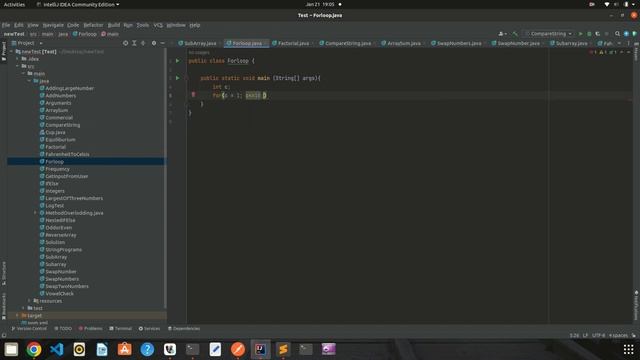Select StringPrograms class in tree
The width and height of the screenshot is (640, 360).
coord(63,249)
